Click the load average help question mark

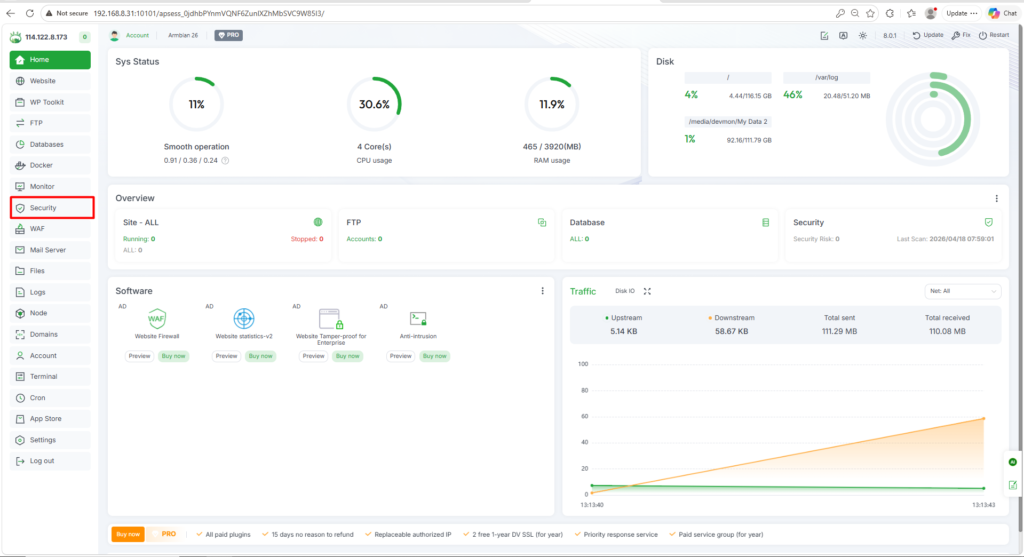pyautogui.click(x=225, y=160)
